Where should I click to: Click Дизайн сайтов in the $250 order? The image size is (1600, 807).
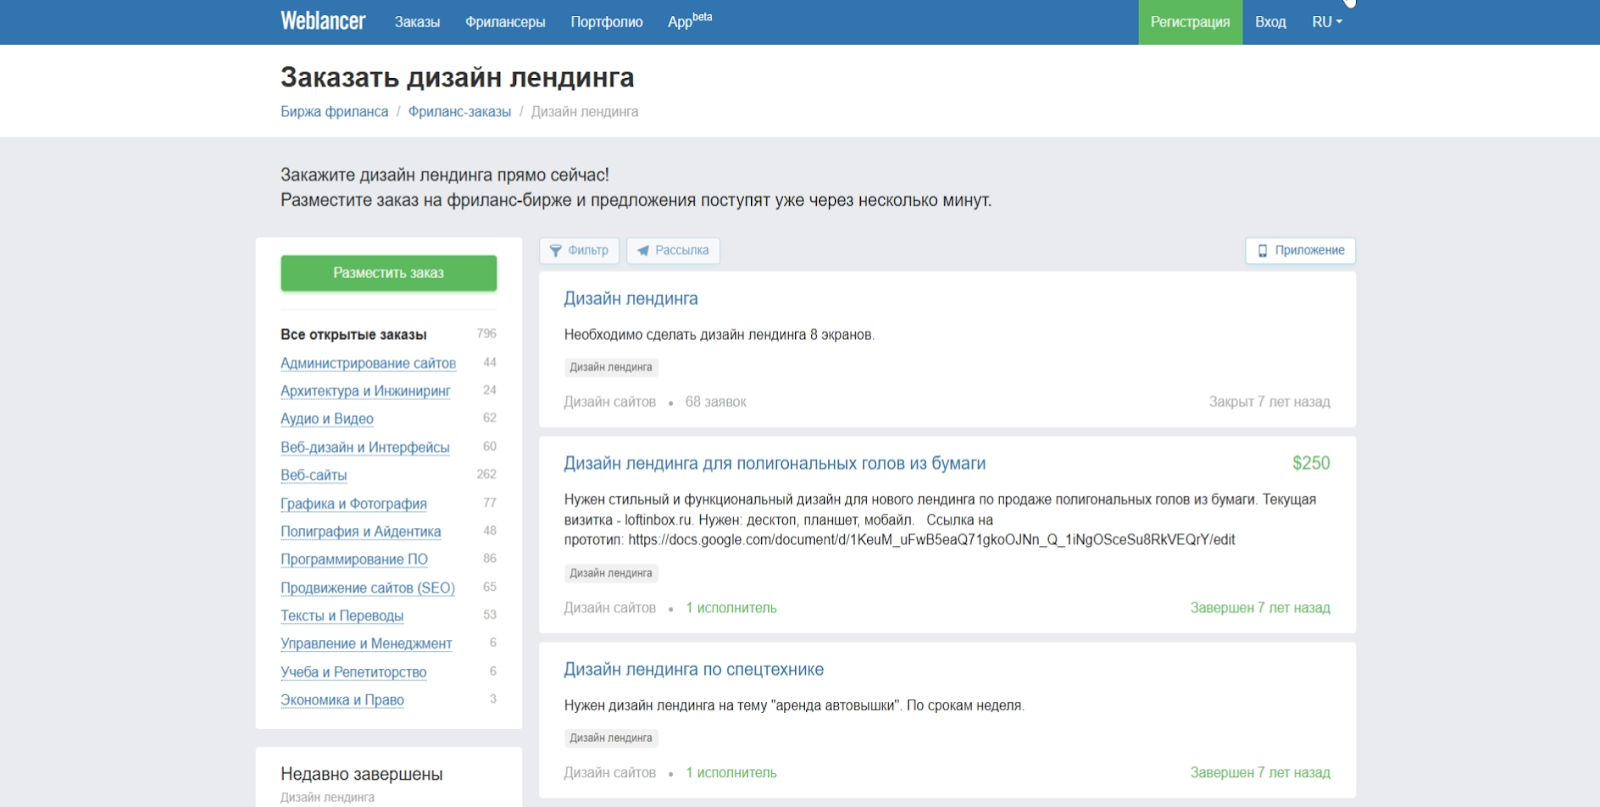tap(610, 608)
